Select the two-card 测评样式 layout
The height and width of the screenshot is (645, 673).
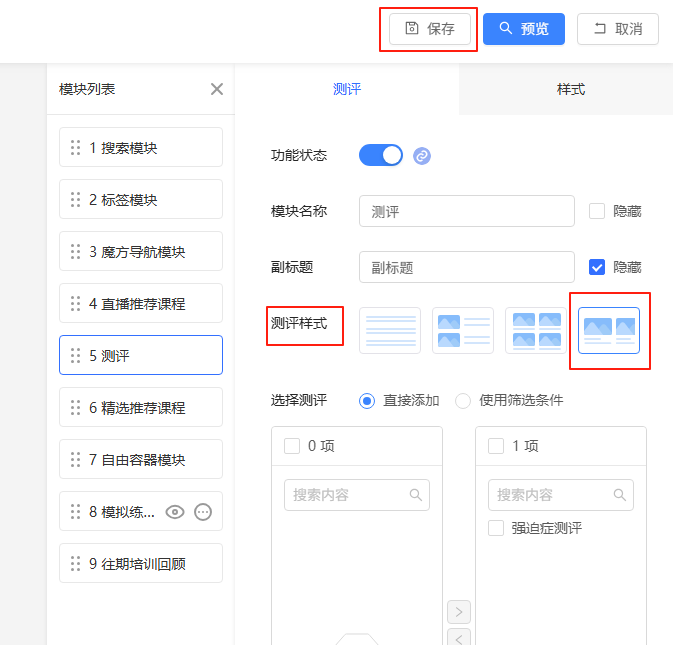(x=609, y=330)
